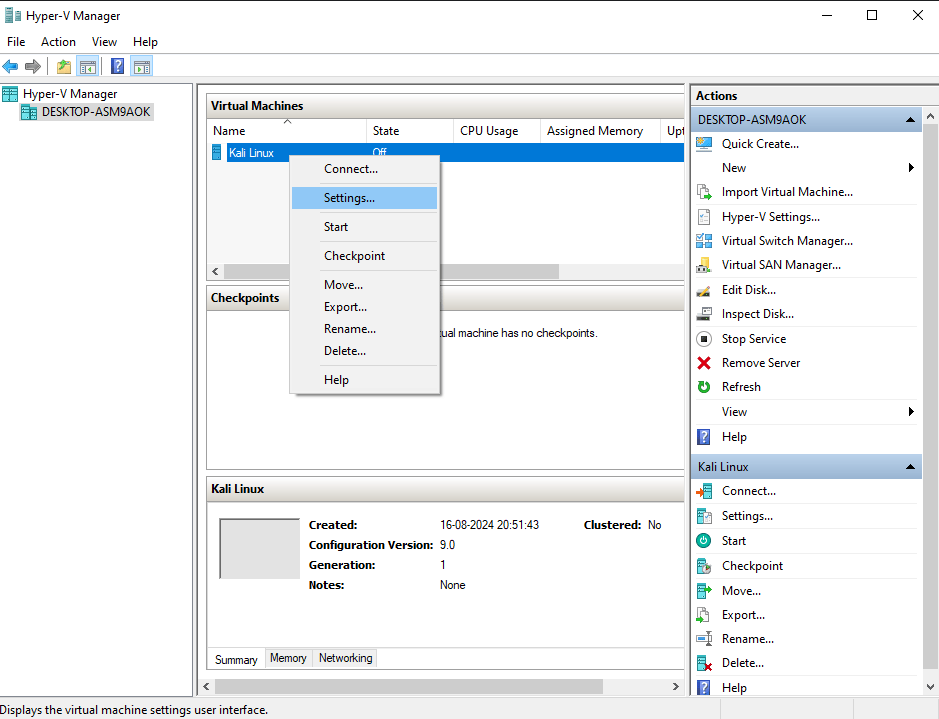The width and height of the screenshot is (939, 719).
Task: Select Settings... in the context menu
Action: click(349, 198)
